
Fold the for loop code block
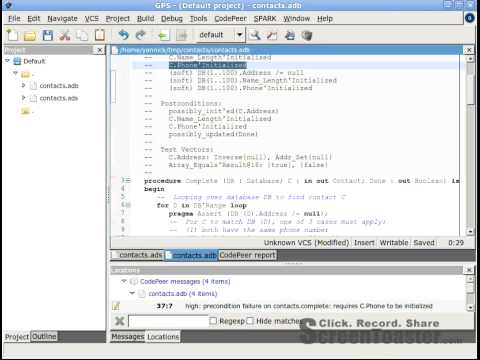(128, 205)
